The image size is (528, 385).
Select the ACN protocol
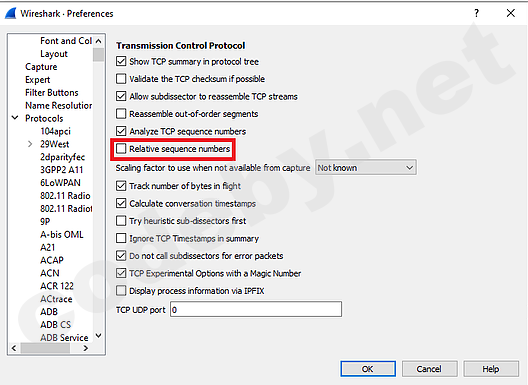coord(50,273)
